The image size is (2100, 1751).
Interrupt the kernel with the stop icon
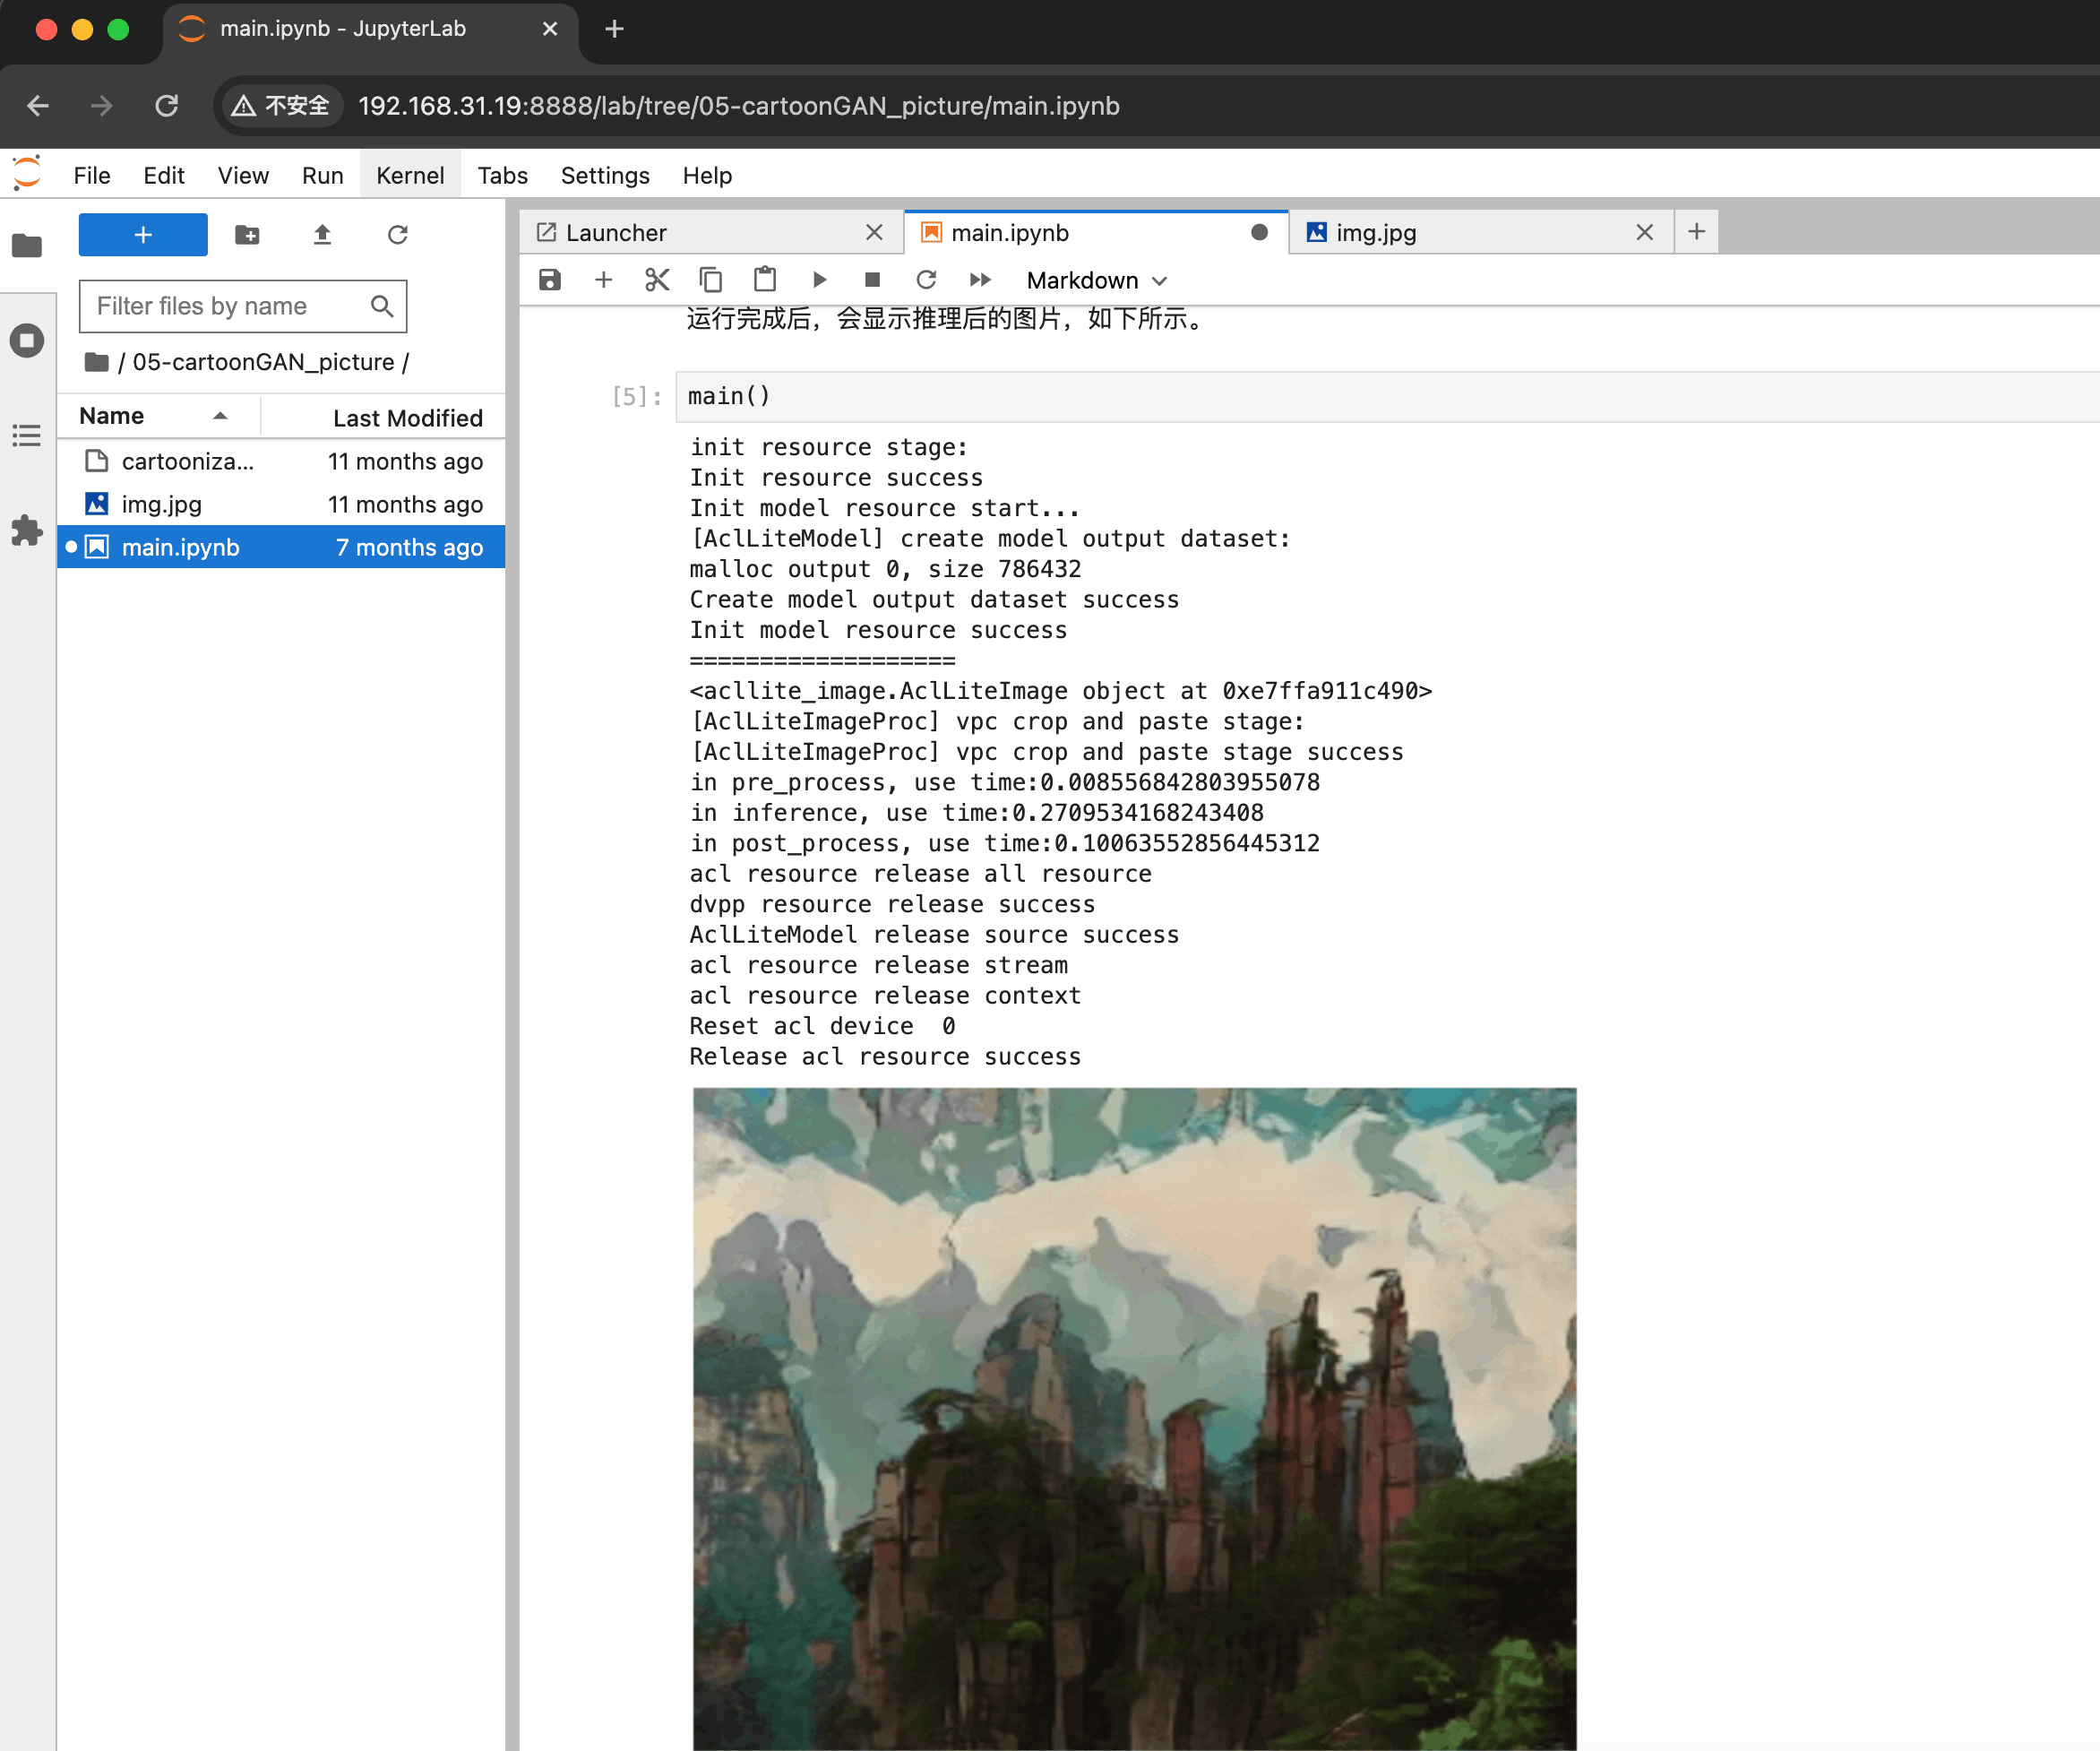(x=872, y=280)
